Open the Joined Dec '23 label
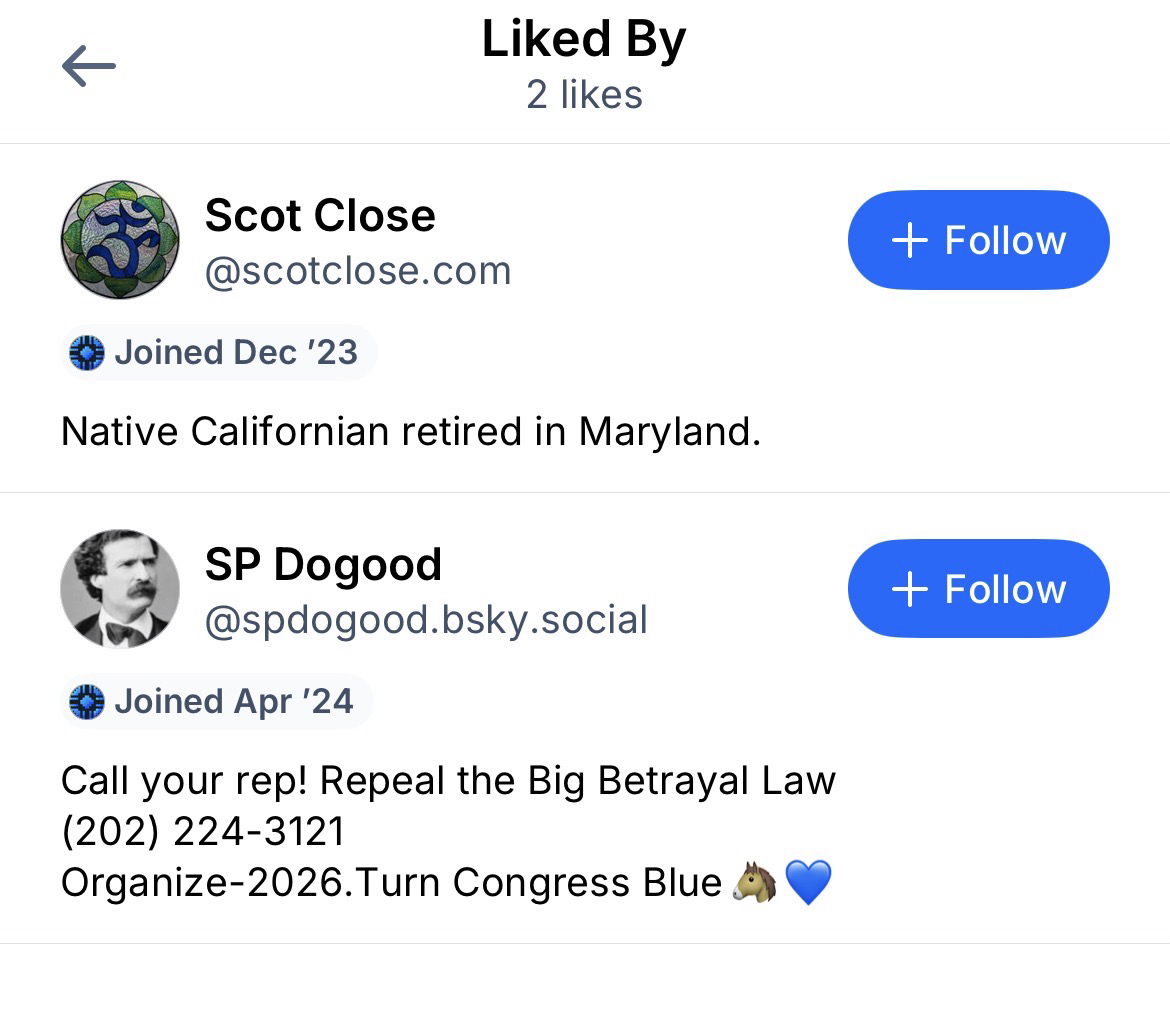The image size is (1170, 1025). coord(235,353)
